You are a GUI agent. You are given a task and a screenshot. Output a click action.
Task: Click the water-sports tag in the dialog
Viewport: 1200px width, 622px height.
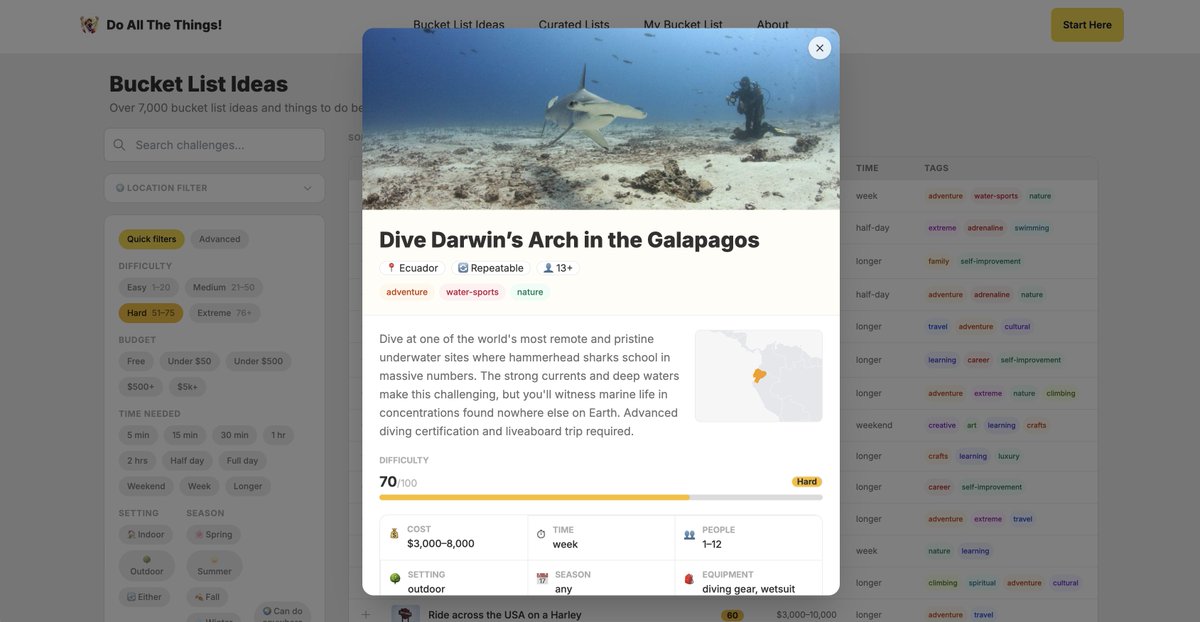point(472,292)
